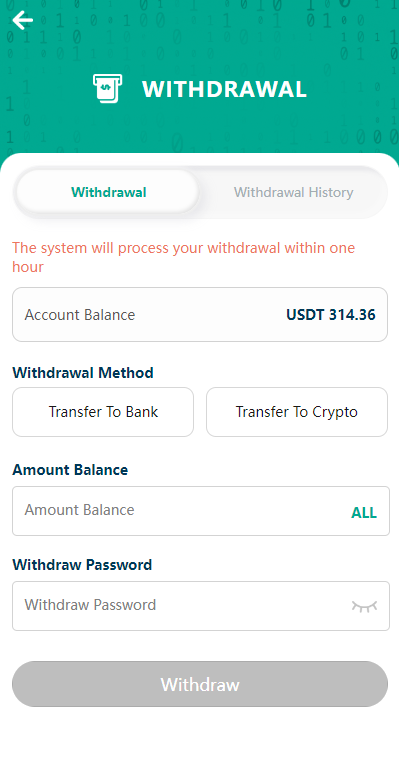
Task: Focus the Amount Balance input field
Action: pyautogui.click(x=201, y=511)
